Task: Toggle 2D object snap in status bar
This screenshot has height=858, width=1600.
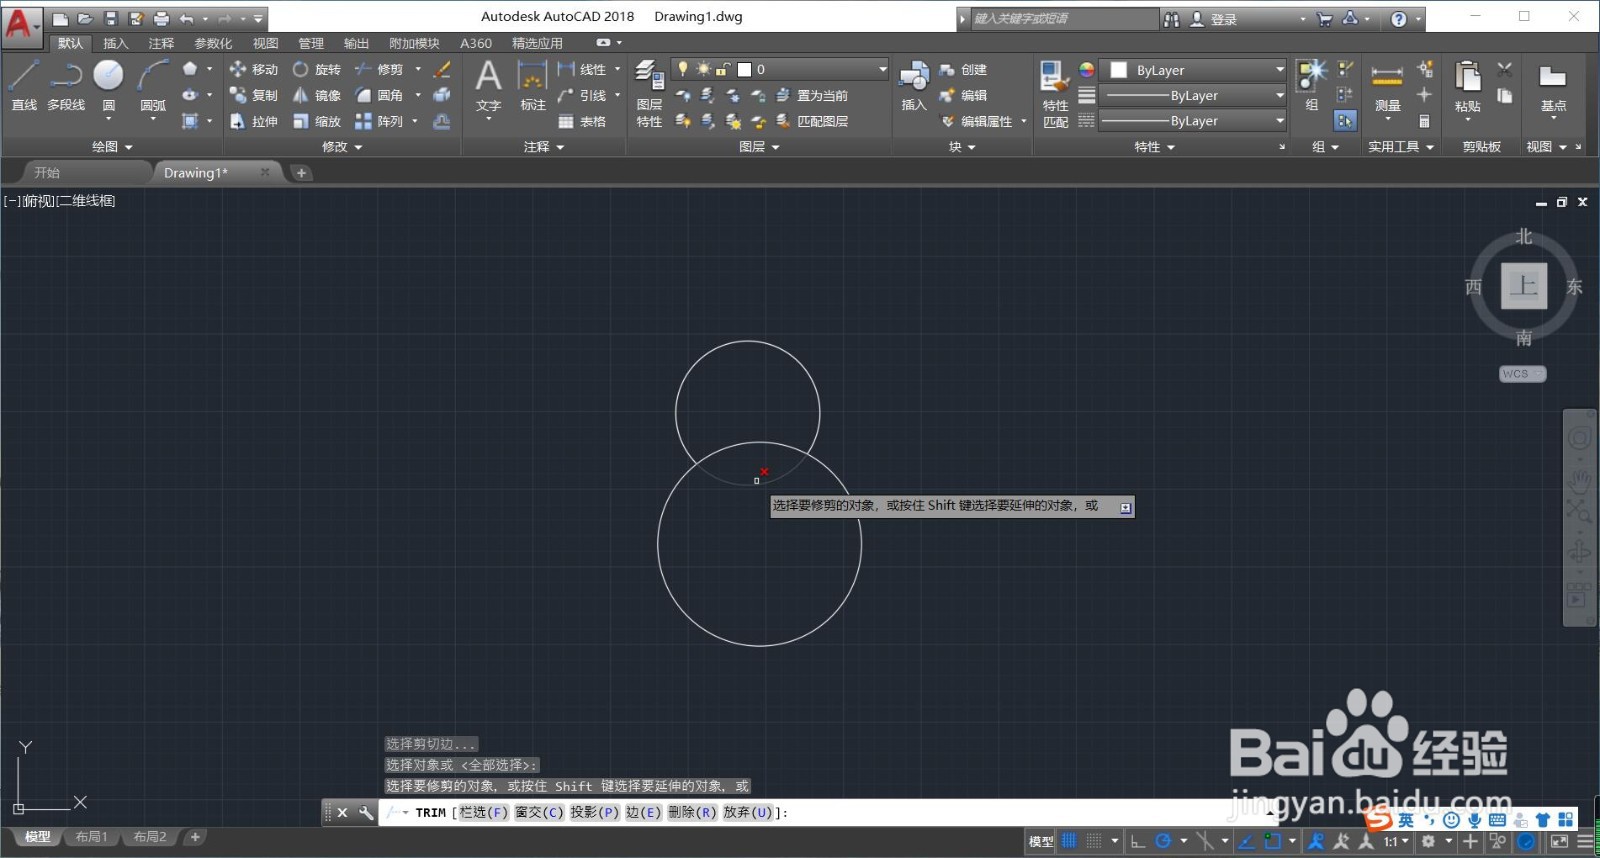Action: (x=1272, y=841)
